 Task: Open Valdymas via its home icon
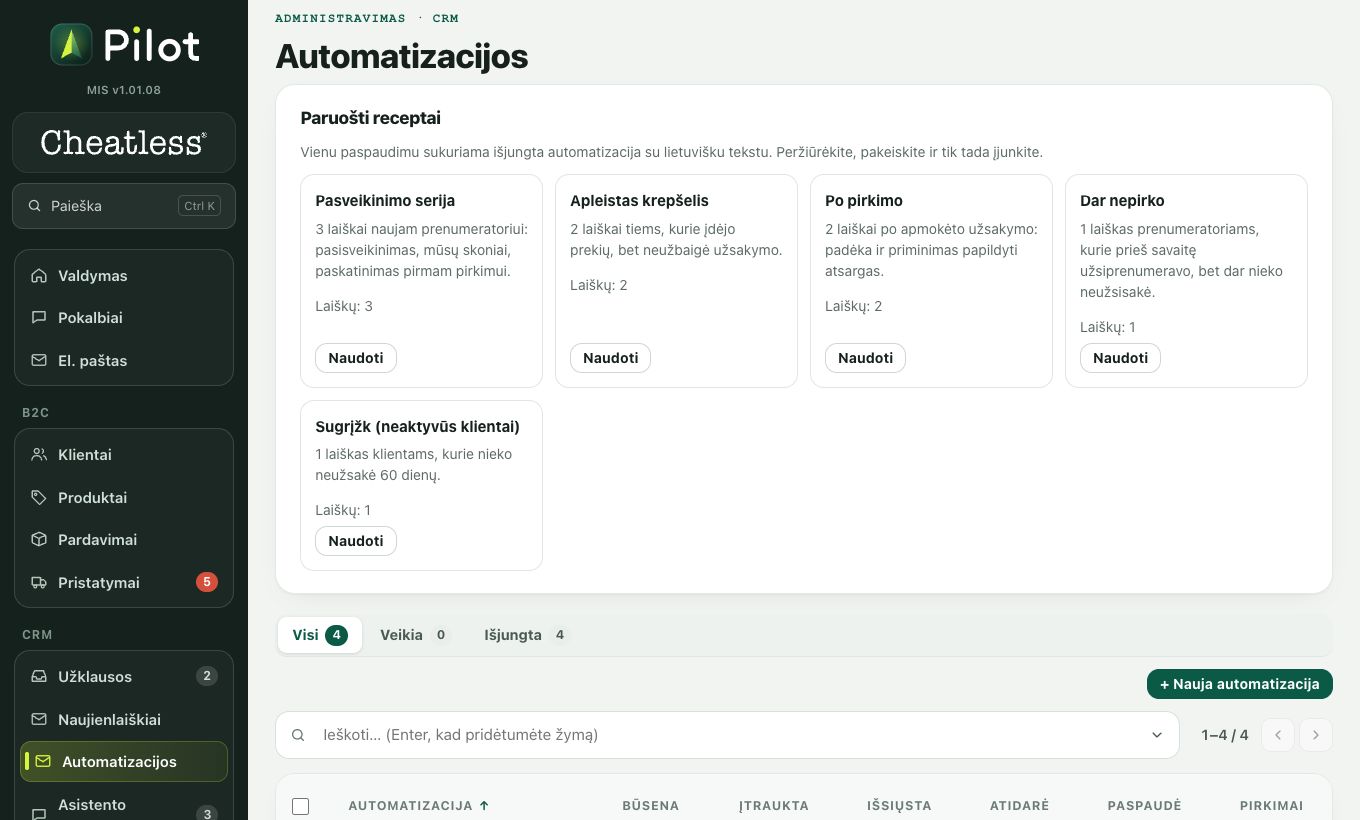point(39,276)
